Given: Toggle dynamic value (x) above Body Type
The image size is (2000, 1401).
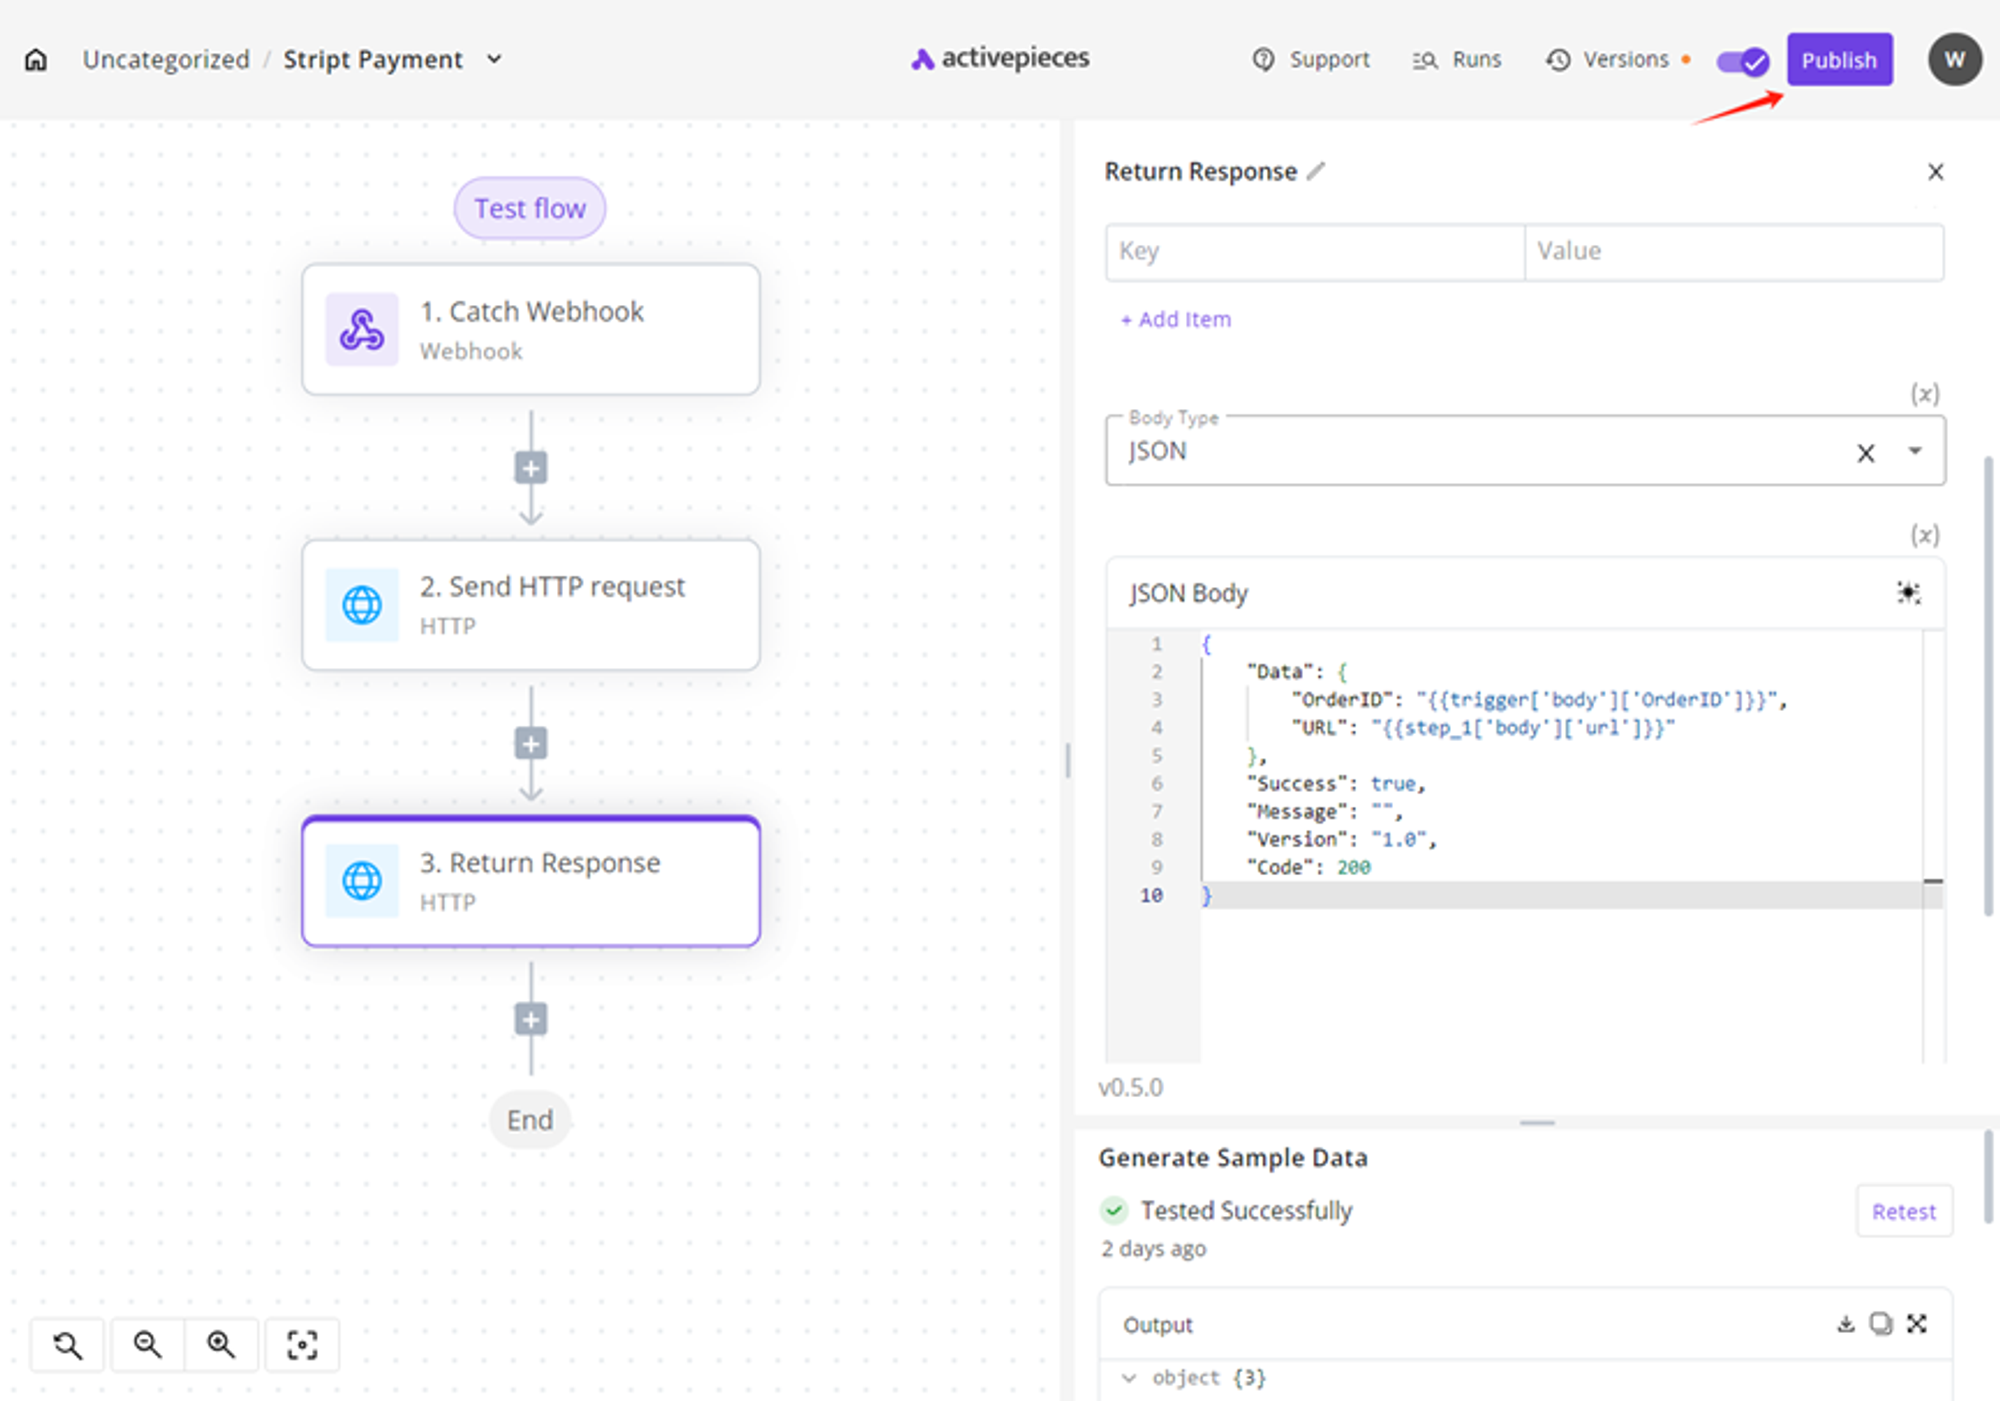Looking at the screenshot, I should [x=1924, y=393].
